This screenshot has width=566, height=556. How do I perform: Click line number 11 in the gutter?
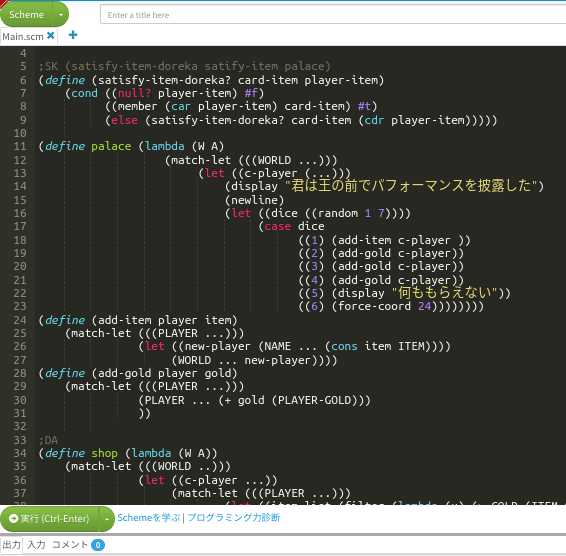point(20,146)
